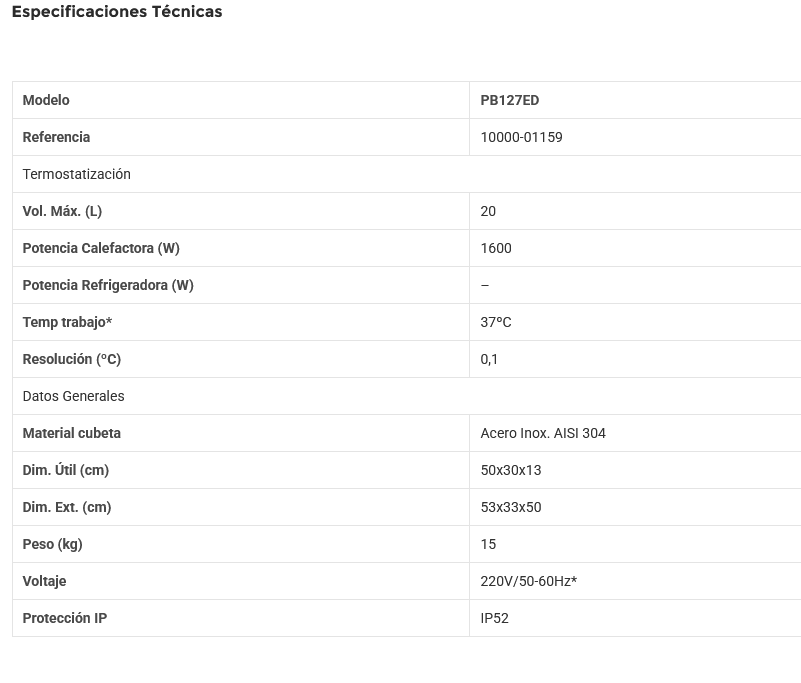Viewport: 801px width, 683px height.
Task: Click the Vol. Máx. (L) label
Action: pos(62,211)
